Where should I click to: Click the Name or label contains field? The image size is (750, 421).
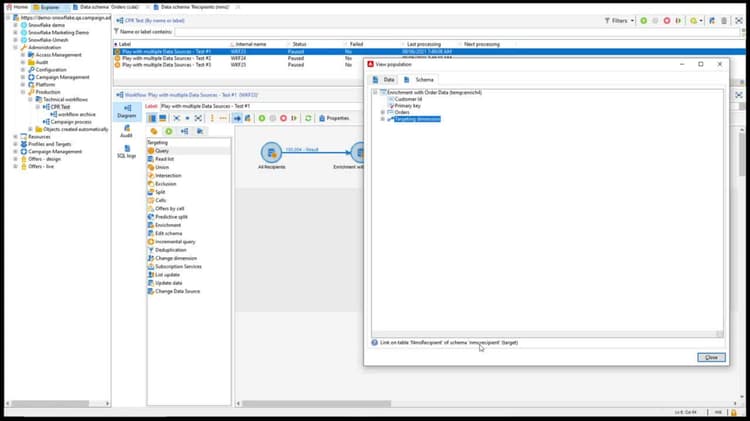(x=458, y=32)
